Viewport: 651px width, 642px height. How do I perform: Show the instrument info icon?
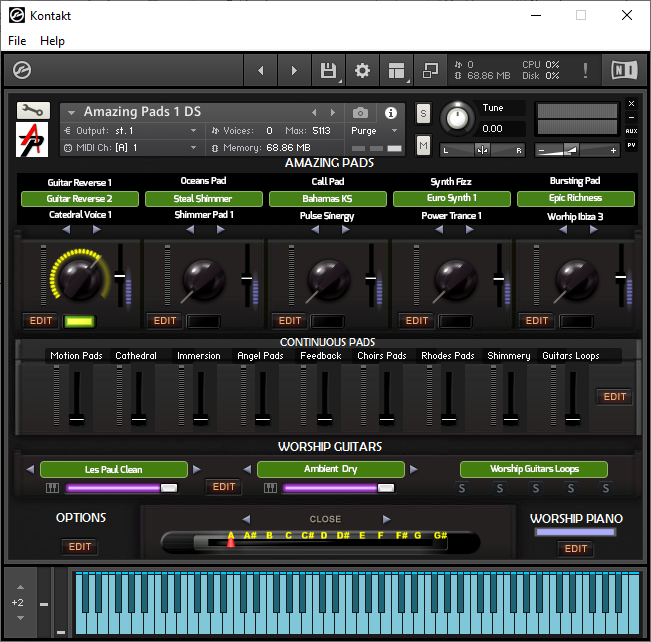[x=390, y=113]
